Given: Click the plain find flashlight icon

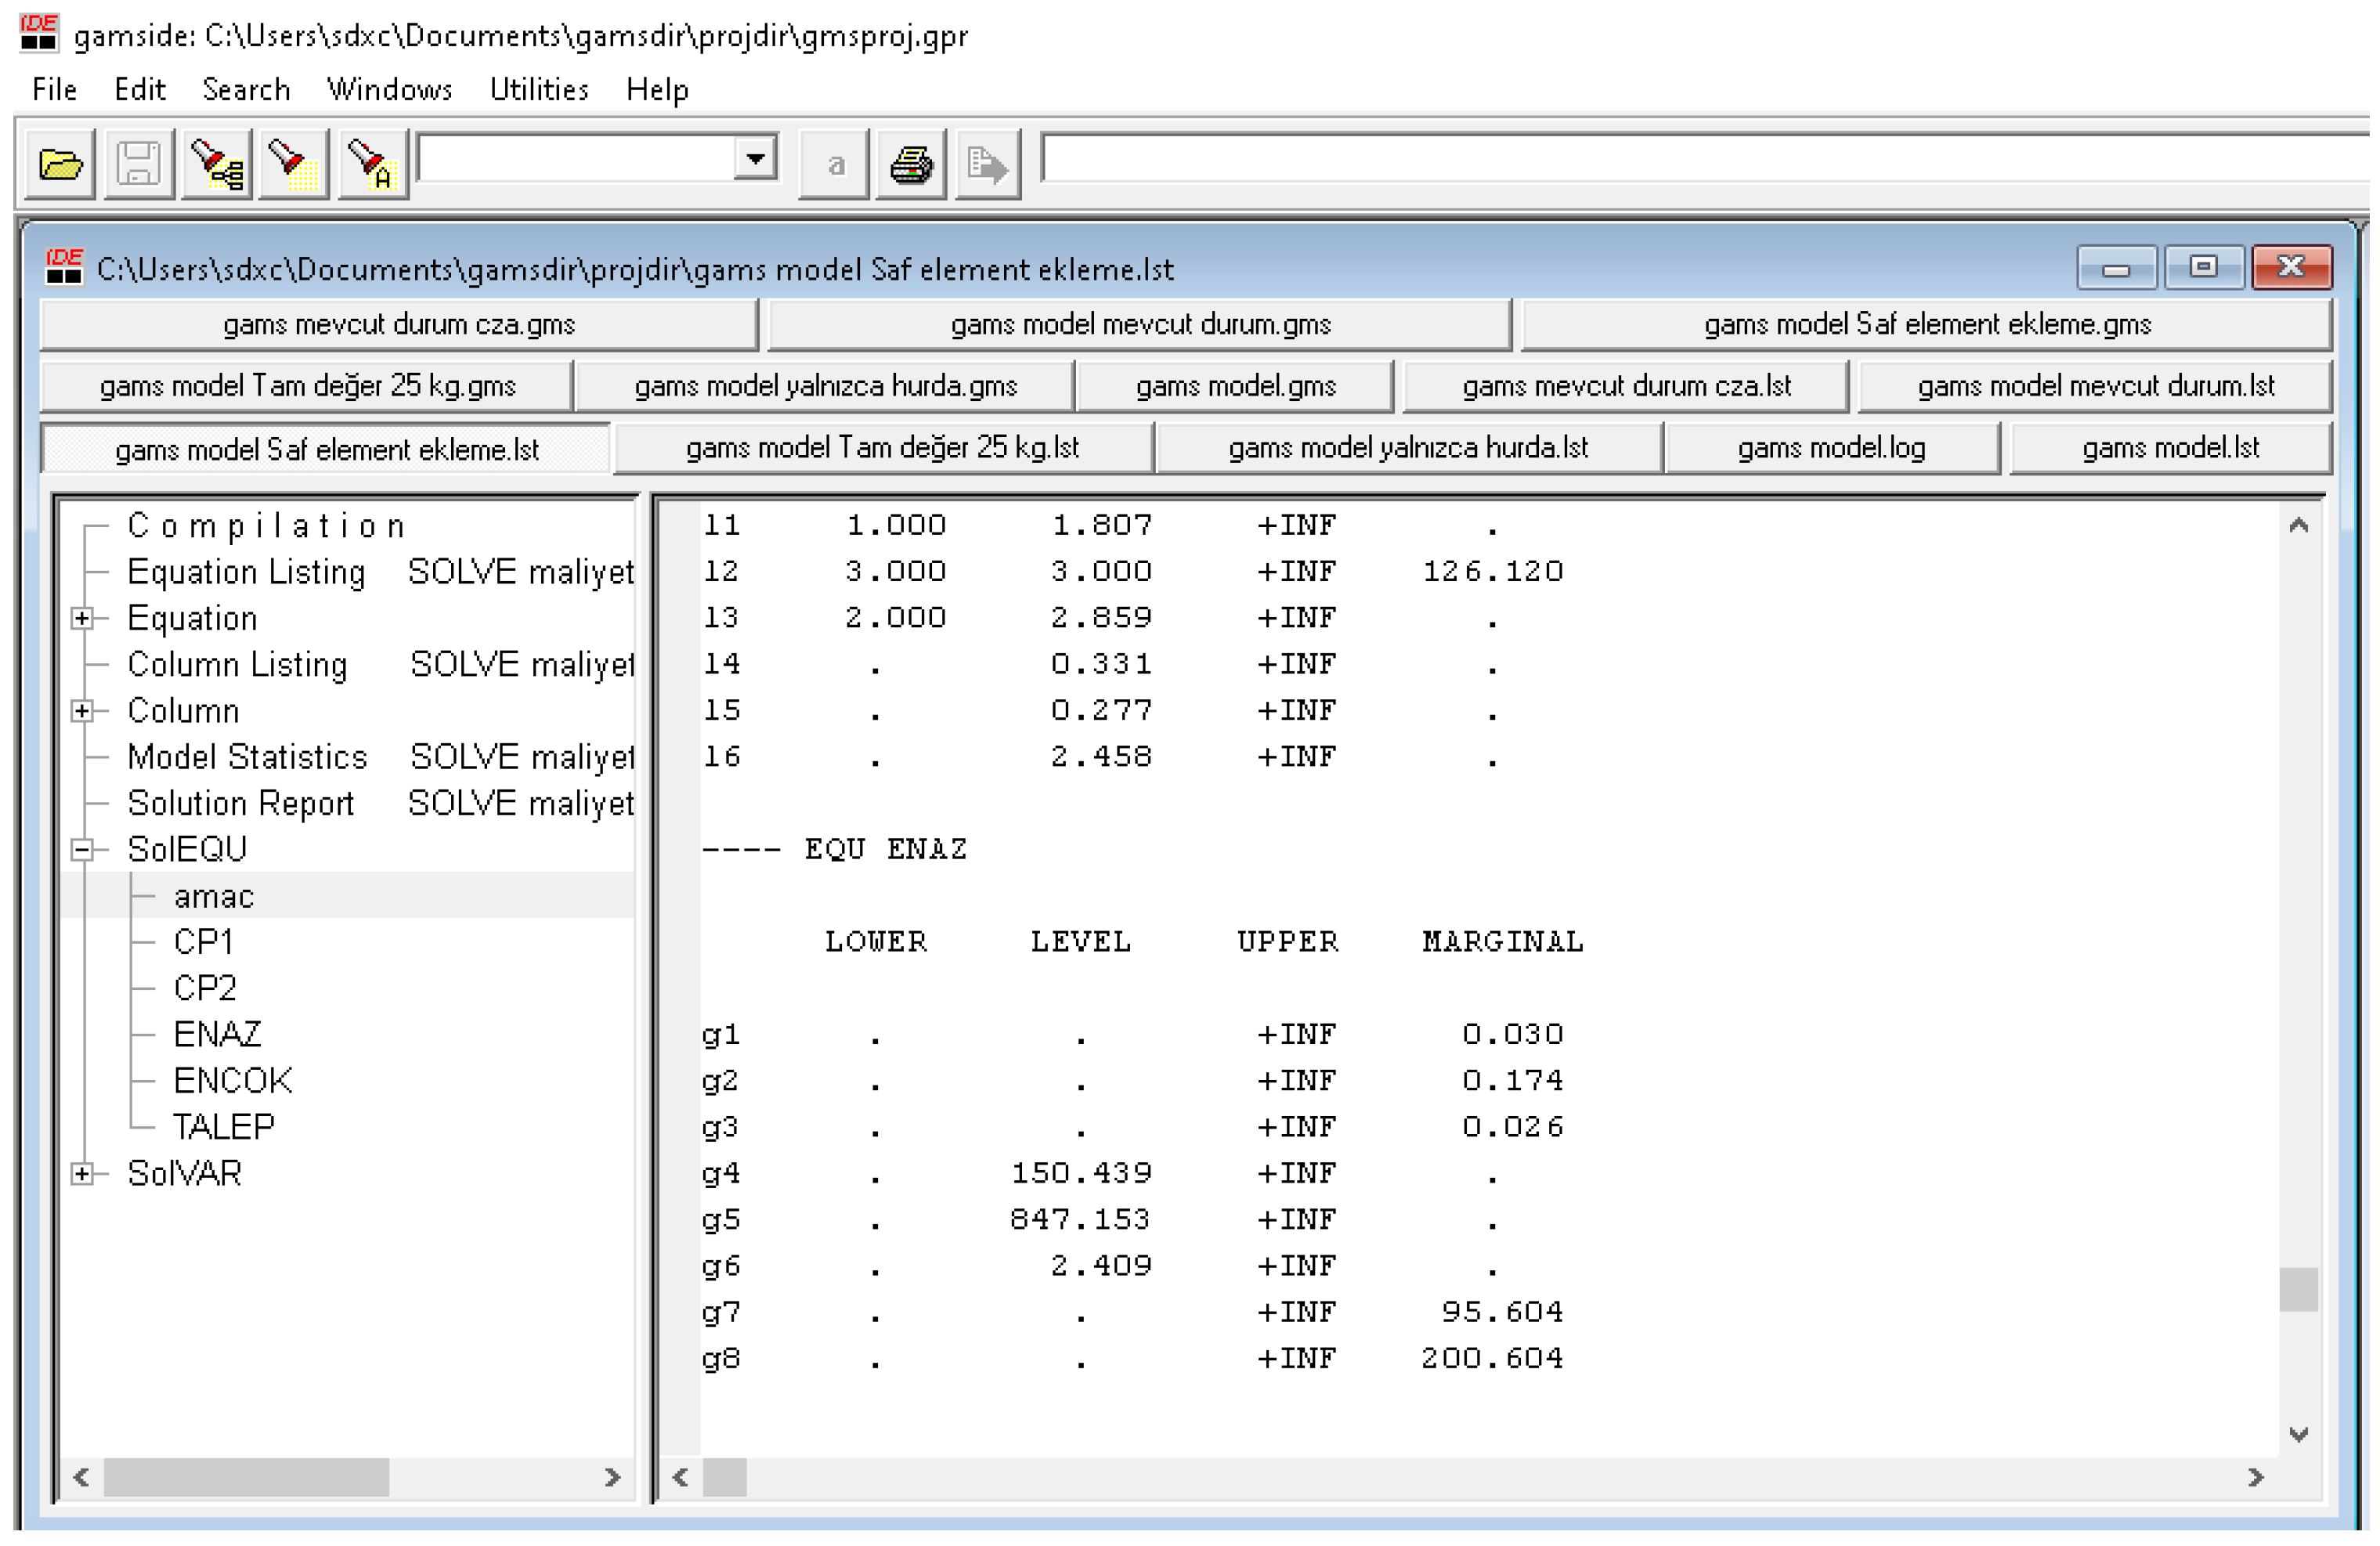Looking at the screenshot, I should pyautogui.click(x=293, y=165).
